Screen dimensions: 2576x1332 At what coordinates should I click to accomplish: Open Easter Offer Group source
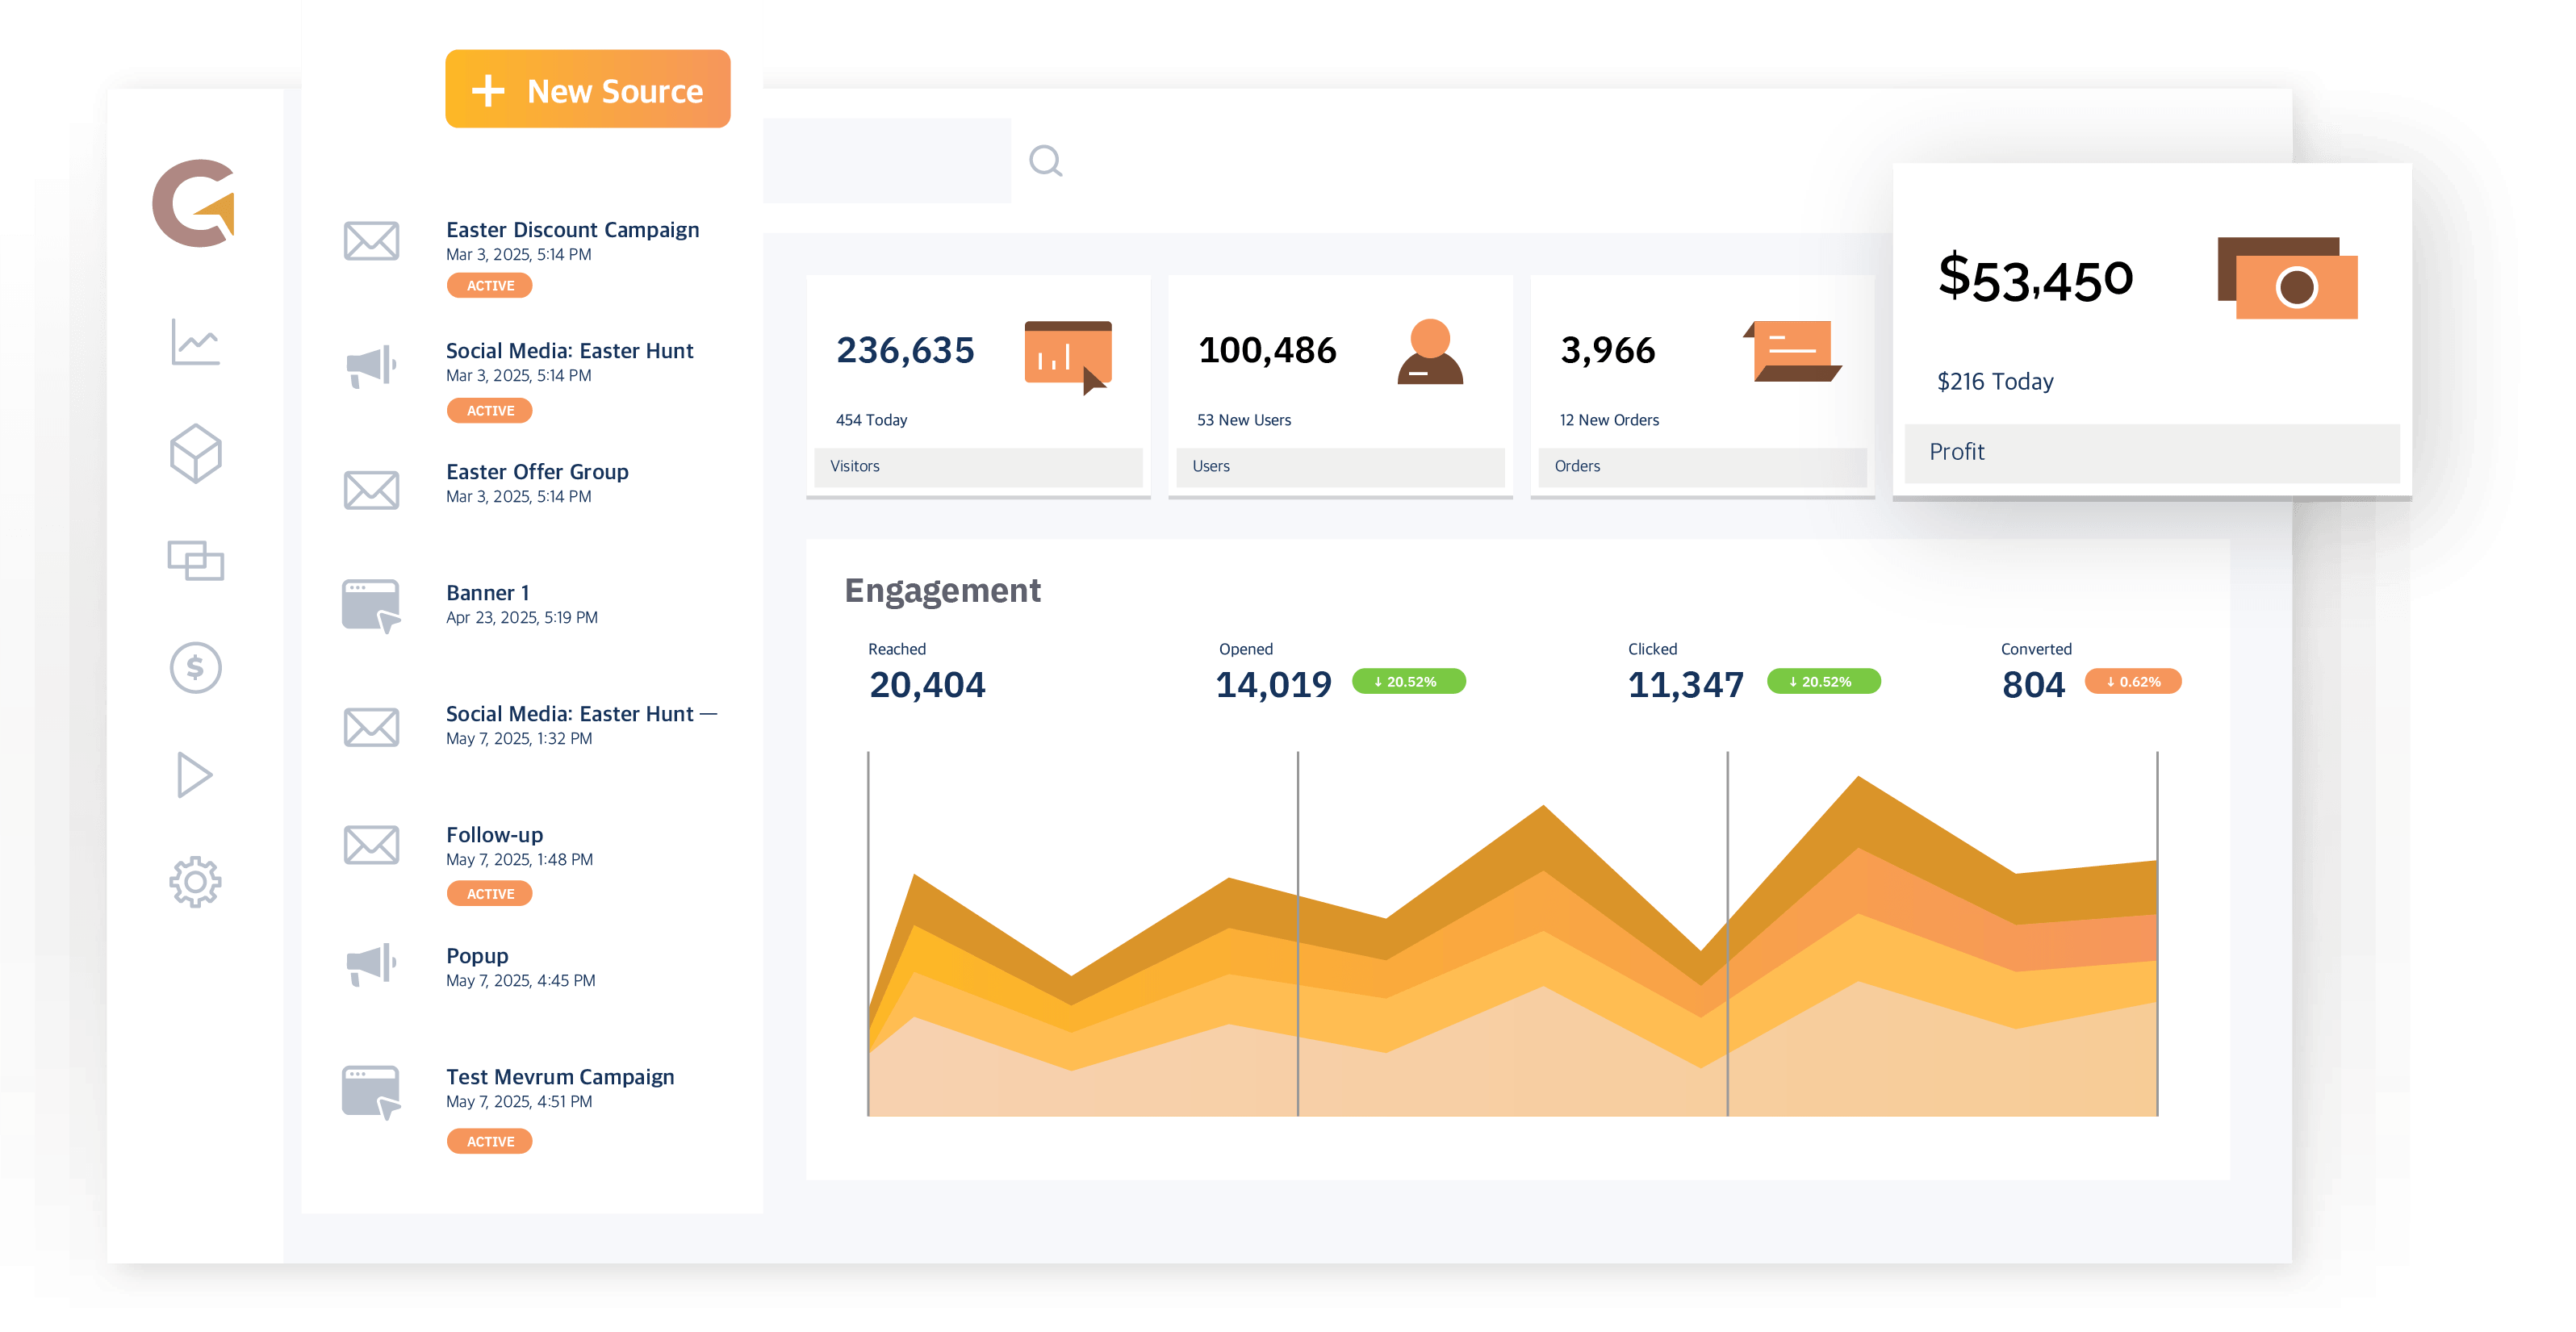point(537,472)
